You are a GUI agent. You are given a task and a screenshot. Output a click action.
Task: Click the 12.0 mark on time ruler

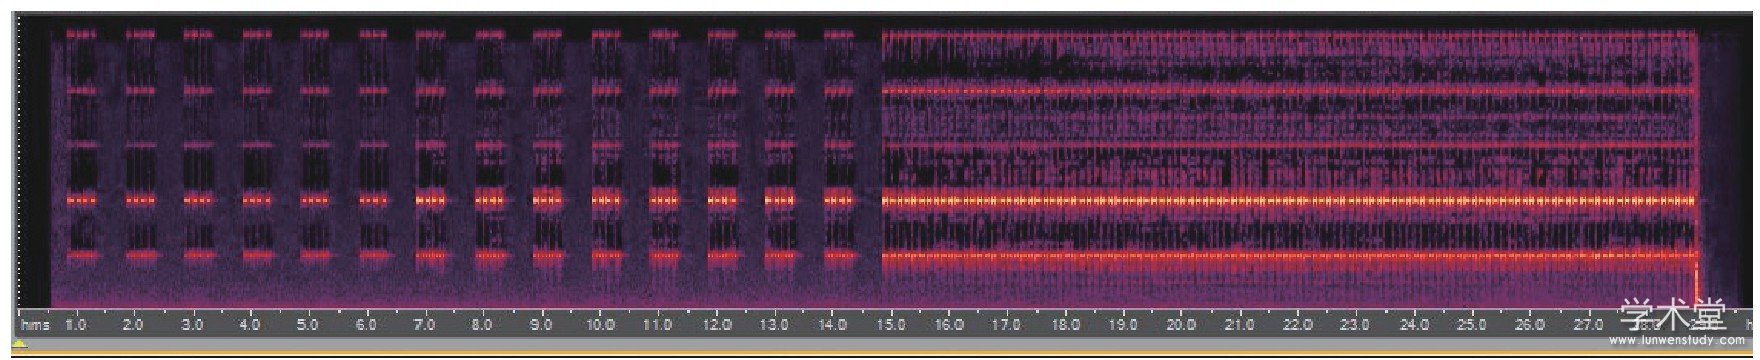717,325
